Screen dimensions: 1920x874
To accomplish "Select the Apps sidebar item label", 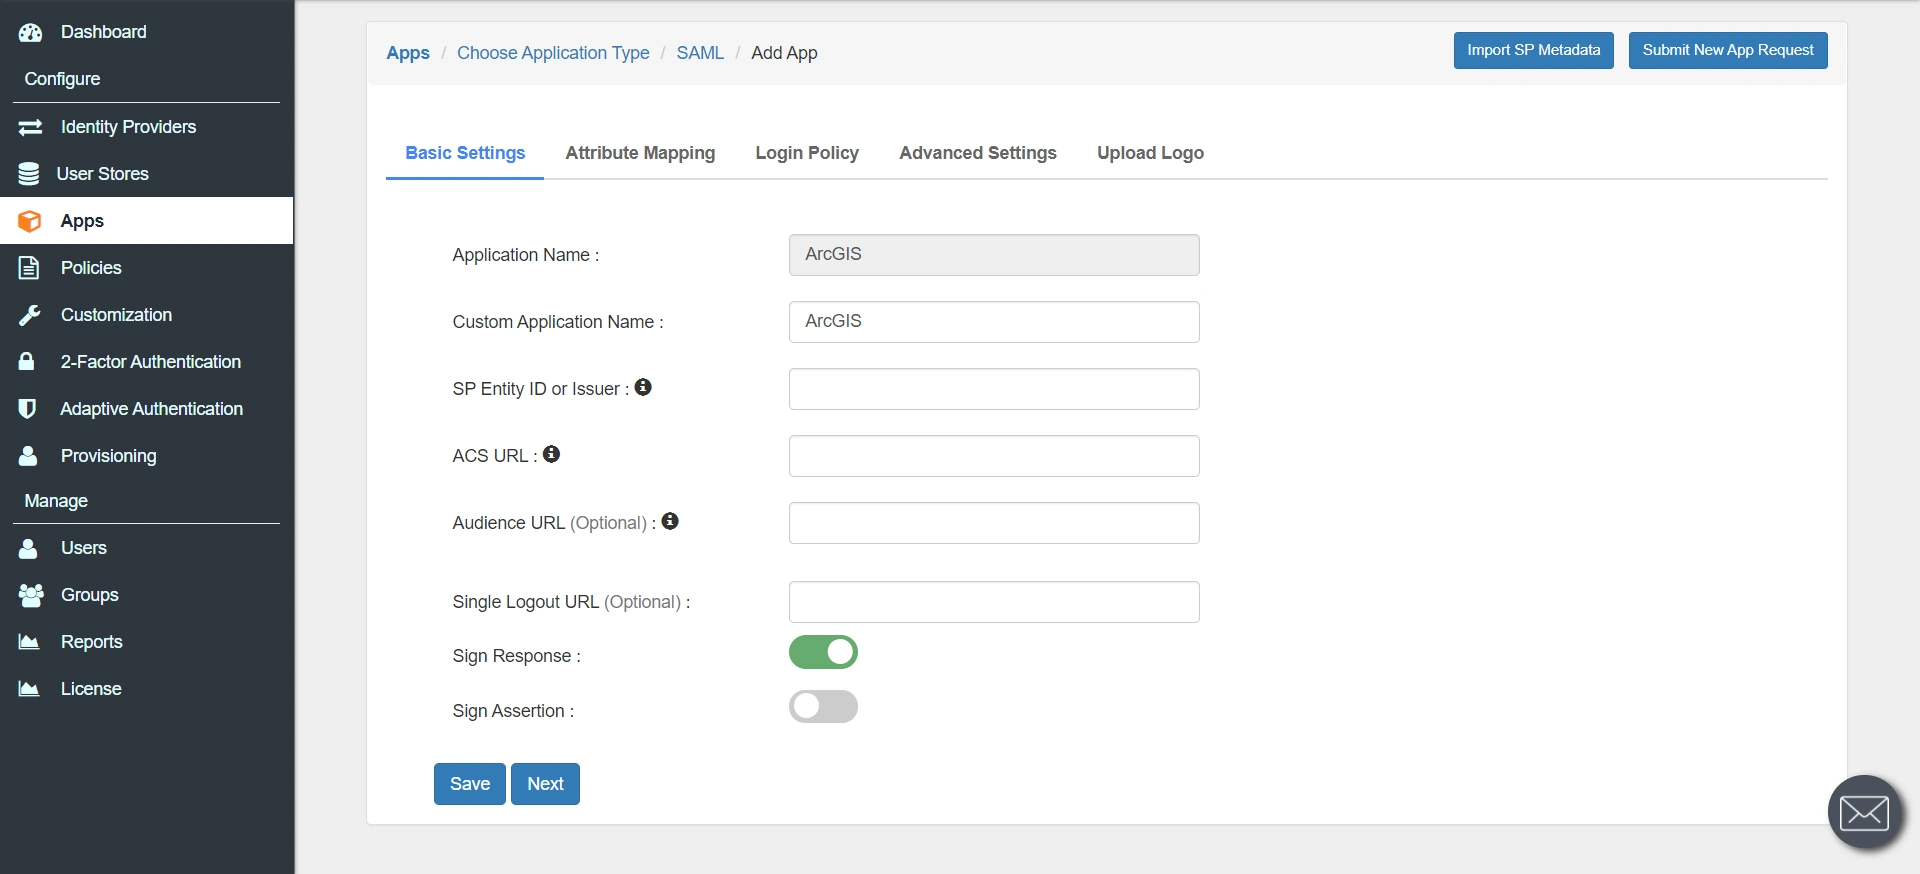I will (82, 221).
